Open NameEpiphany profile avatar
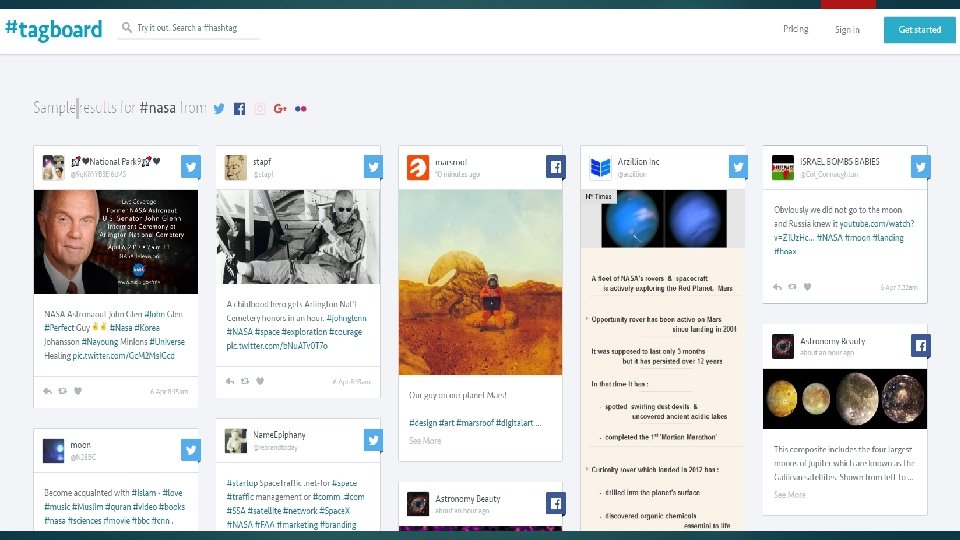Image resolution: width=960 pixels, height=540 pixels. tap(236, 441)
